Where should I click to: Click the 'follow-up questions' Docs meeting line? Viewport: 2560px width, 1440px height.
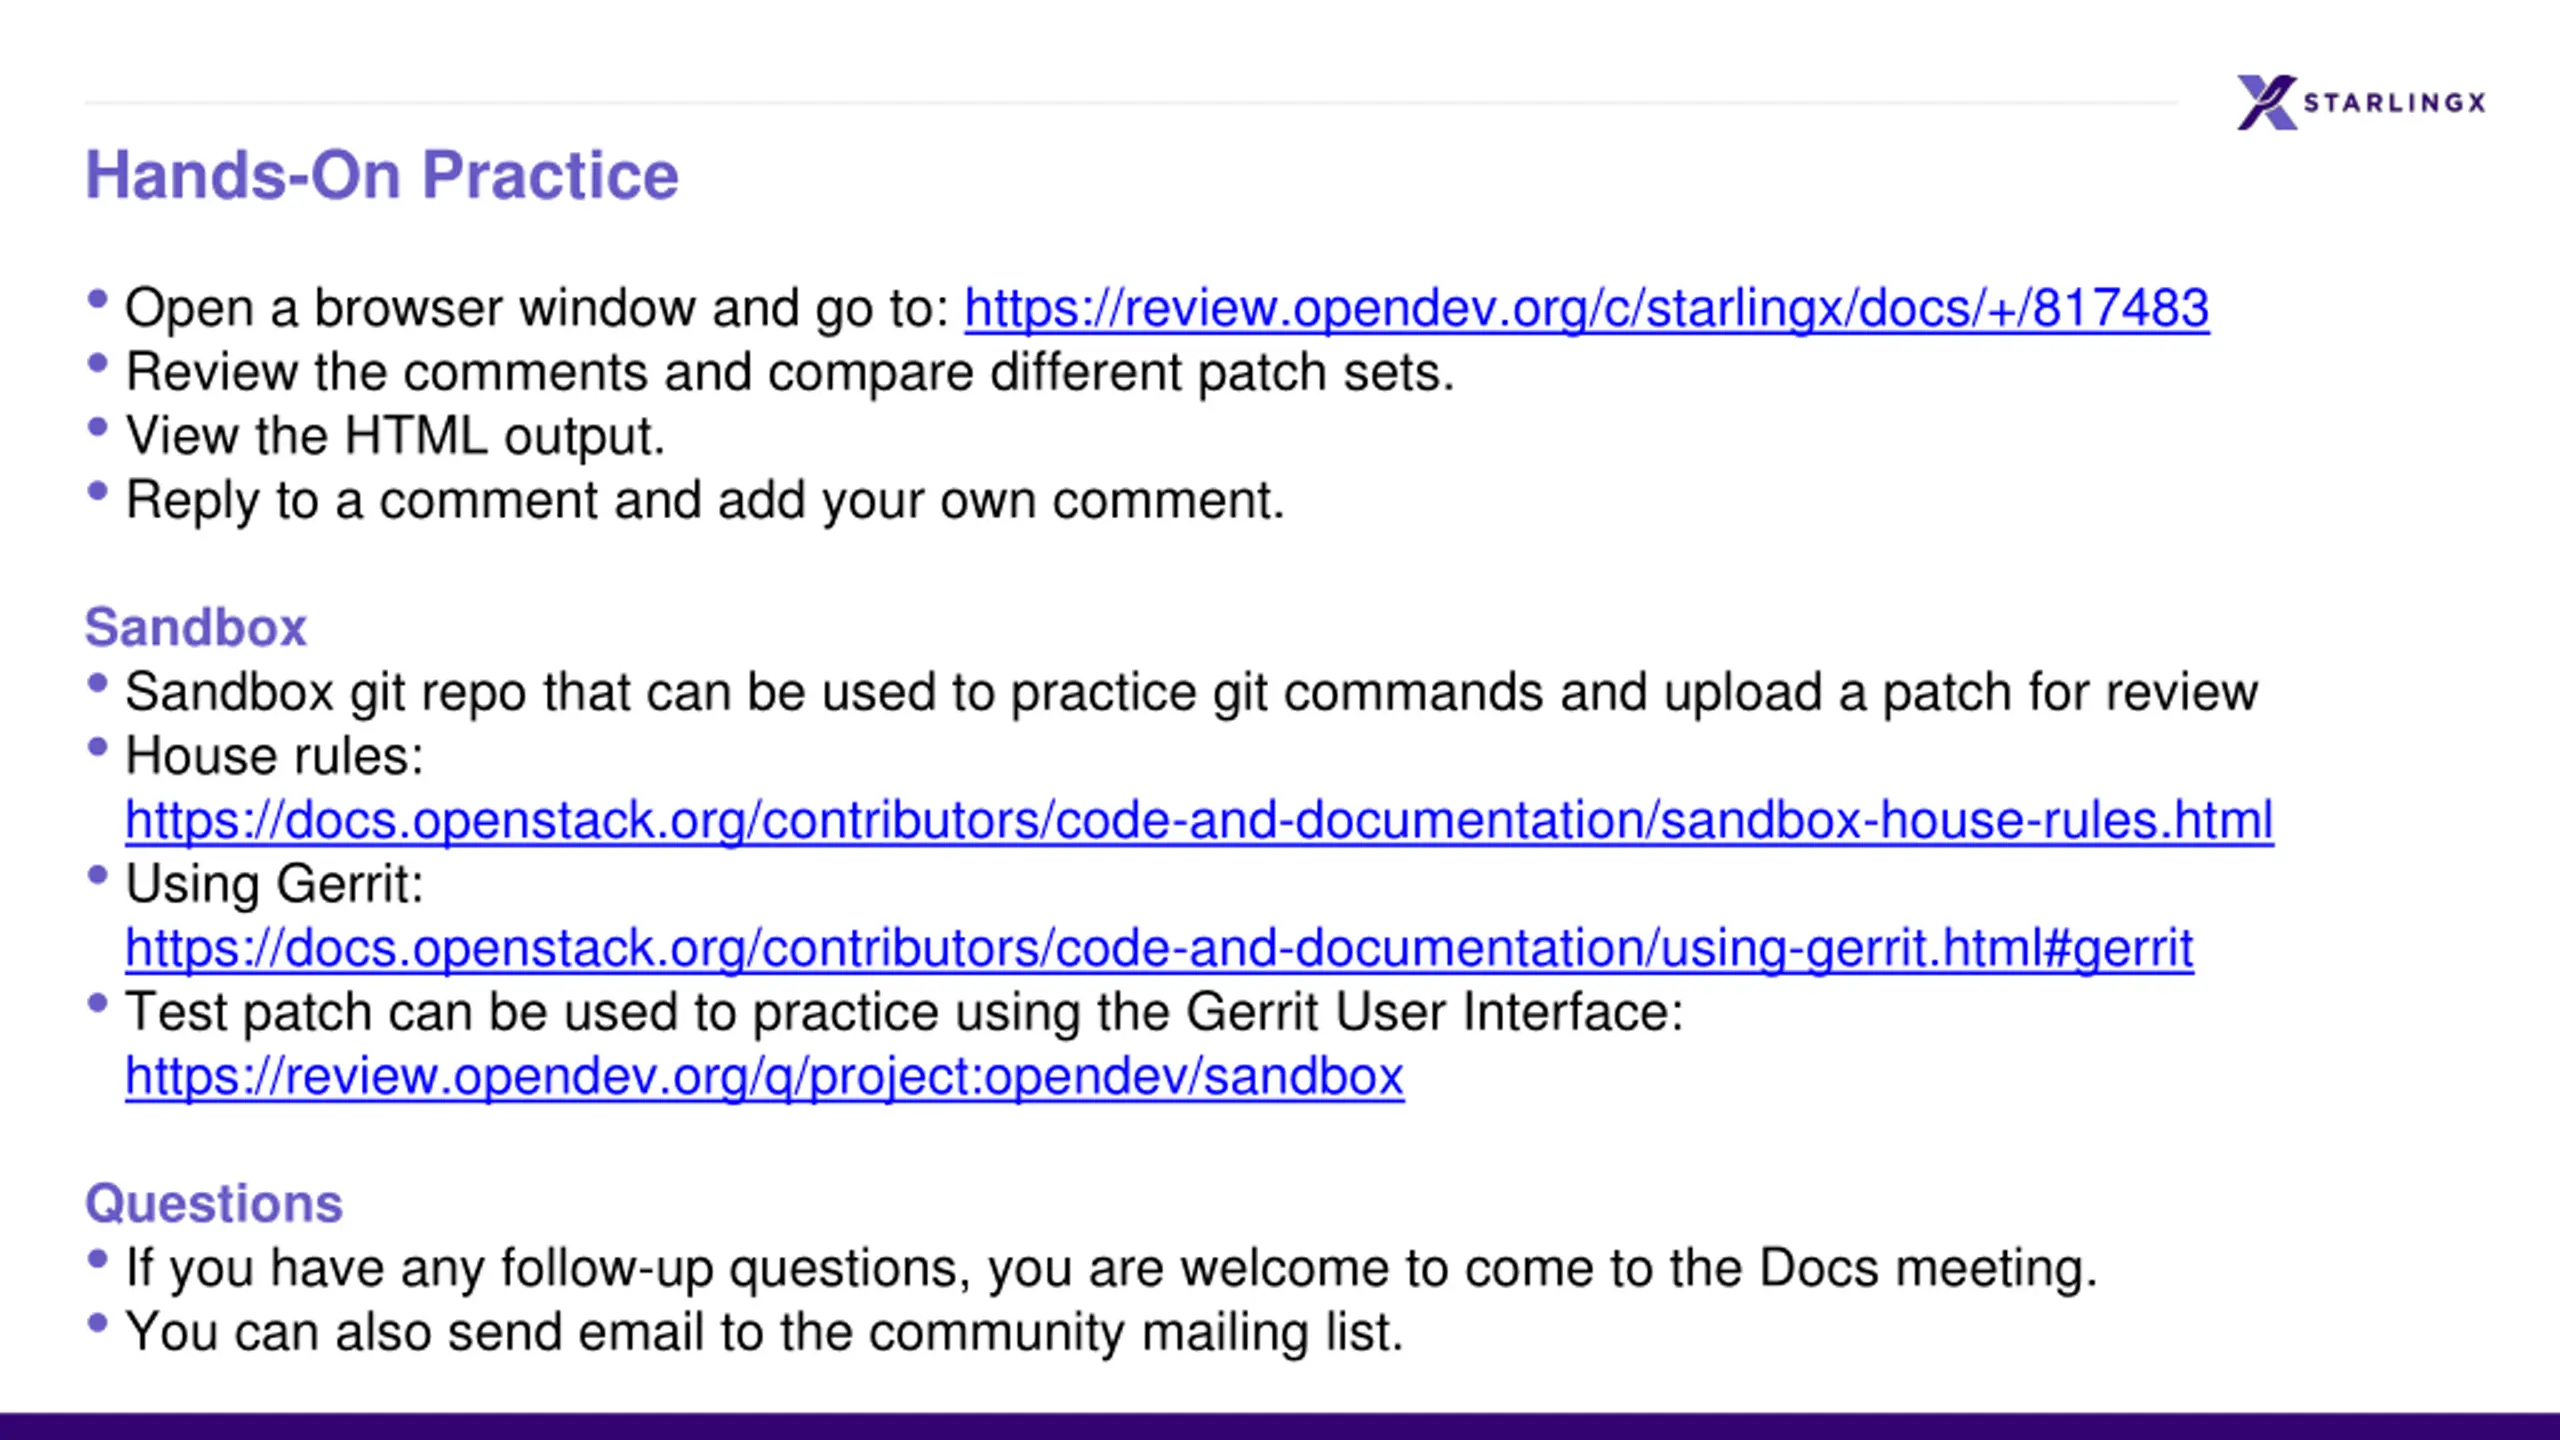click(1111, 1268)
